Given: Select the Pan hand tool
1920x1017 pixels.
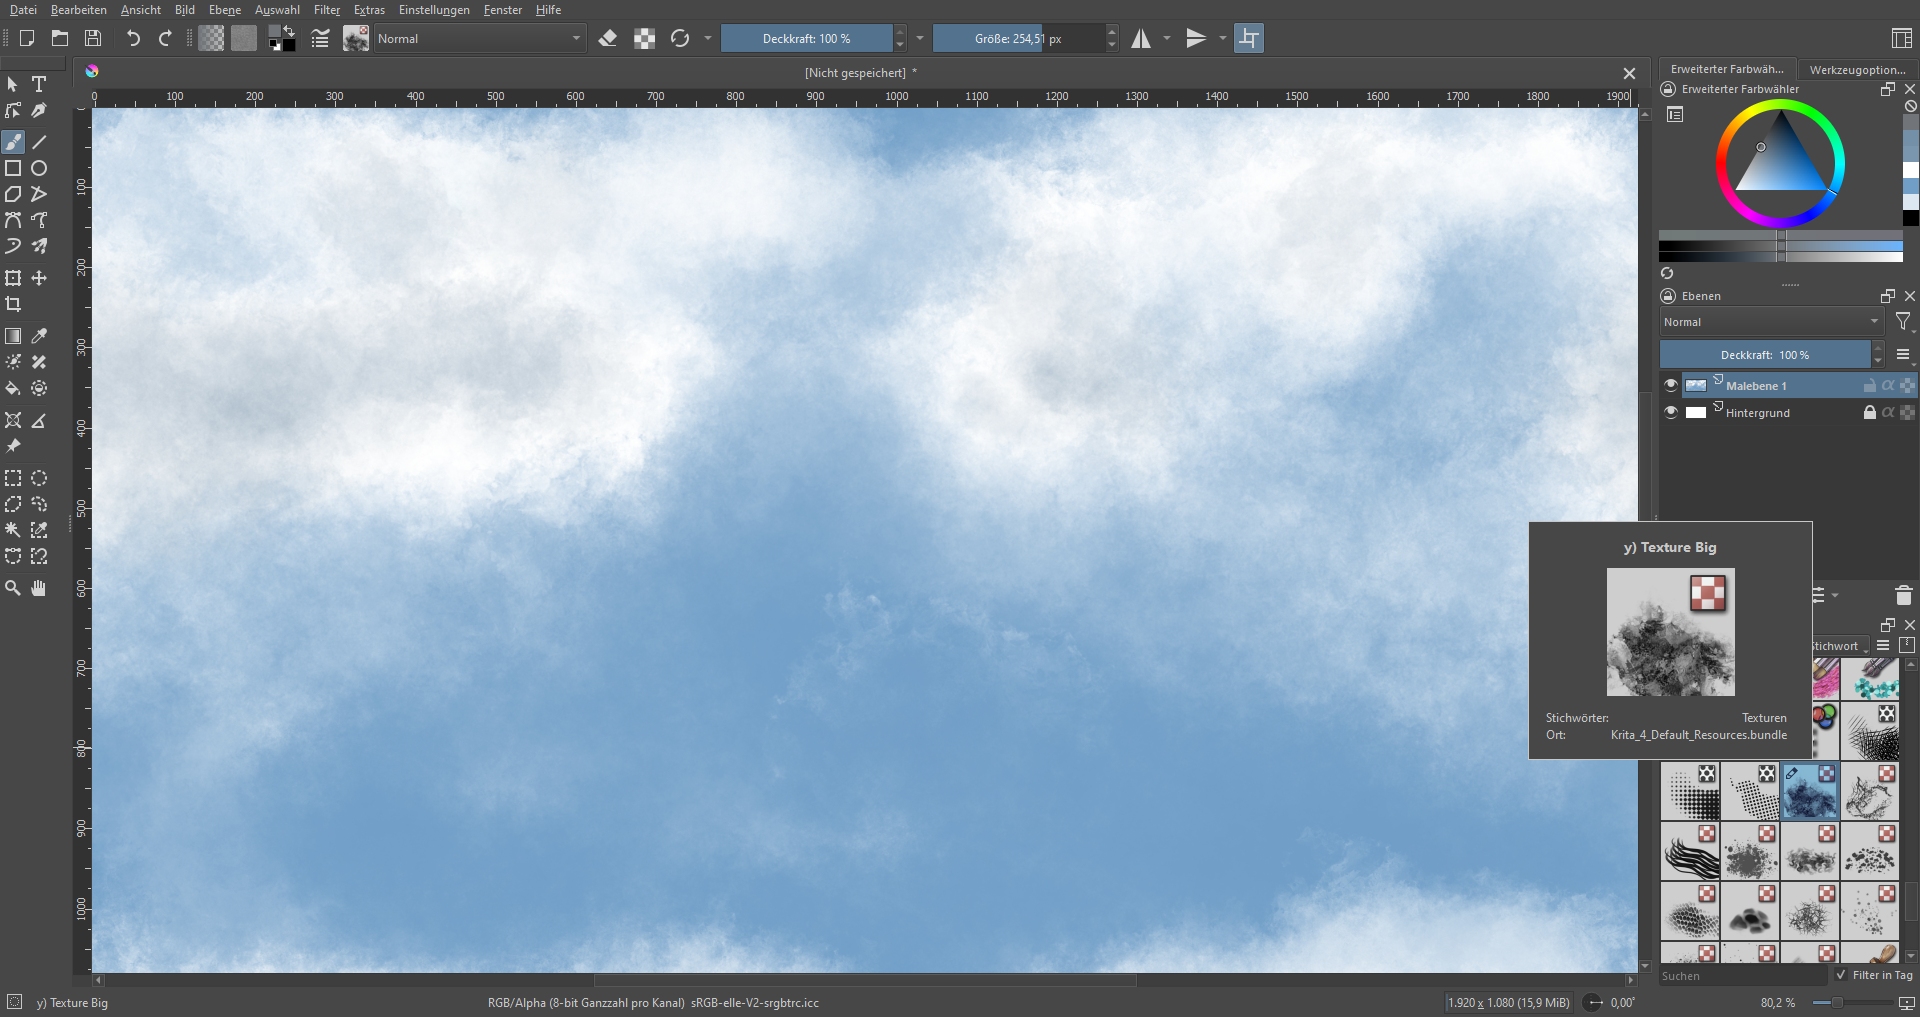Looking at the screenshot, I should point(39,588).
